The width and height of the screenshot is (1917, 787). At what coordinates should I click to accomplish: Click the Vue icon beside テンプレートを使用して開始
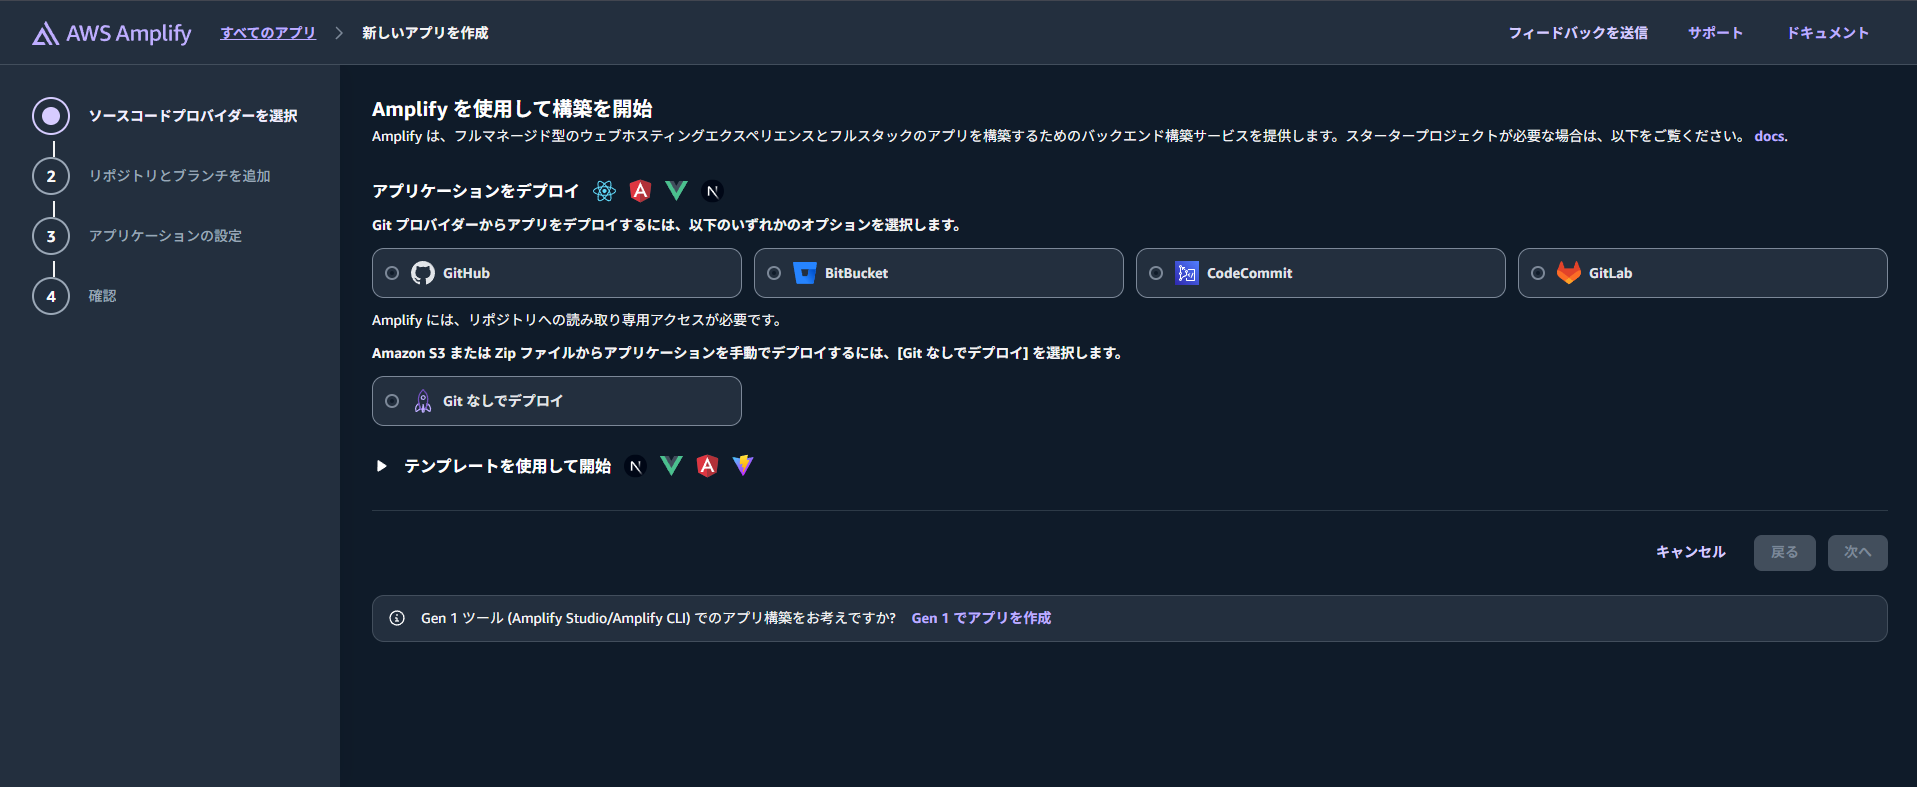tap(671, 466)
